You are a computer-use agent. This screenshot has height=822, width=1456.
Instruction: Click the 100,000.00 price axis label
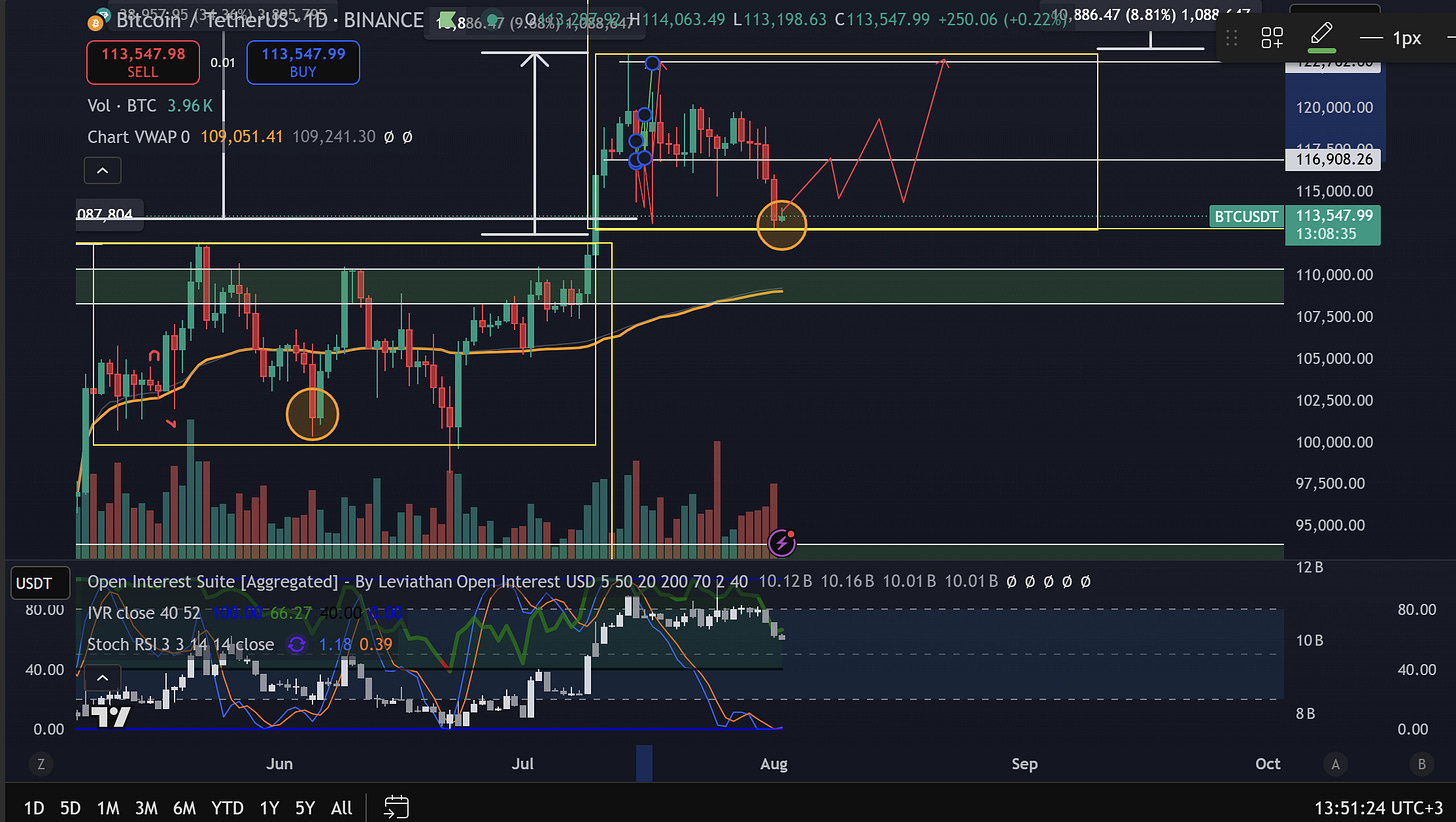[x=1332, y=442]
